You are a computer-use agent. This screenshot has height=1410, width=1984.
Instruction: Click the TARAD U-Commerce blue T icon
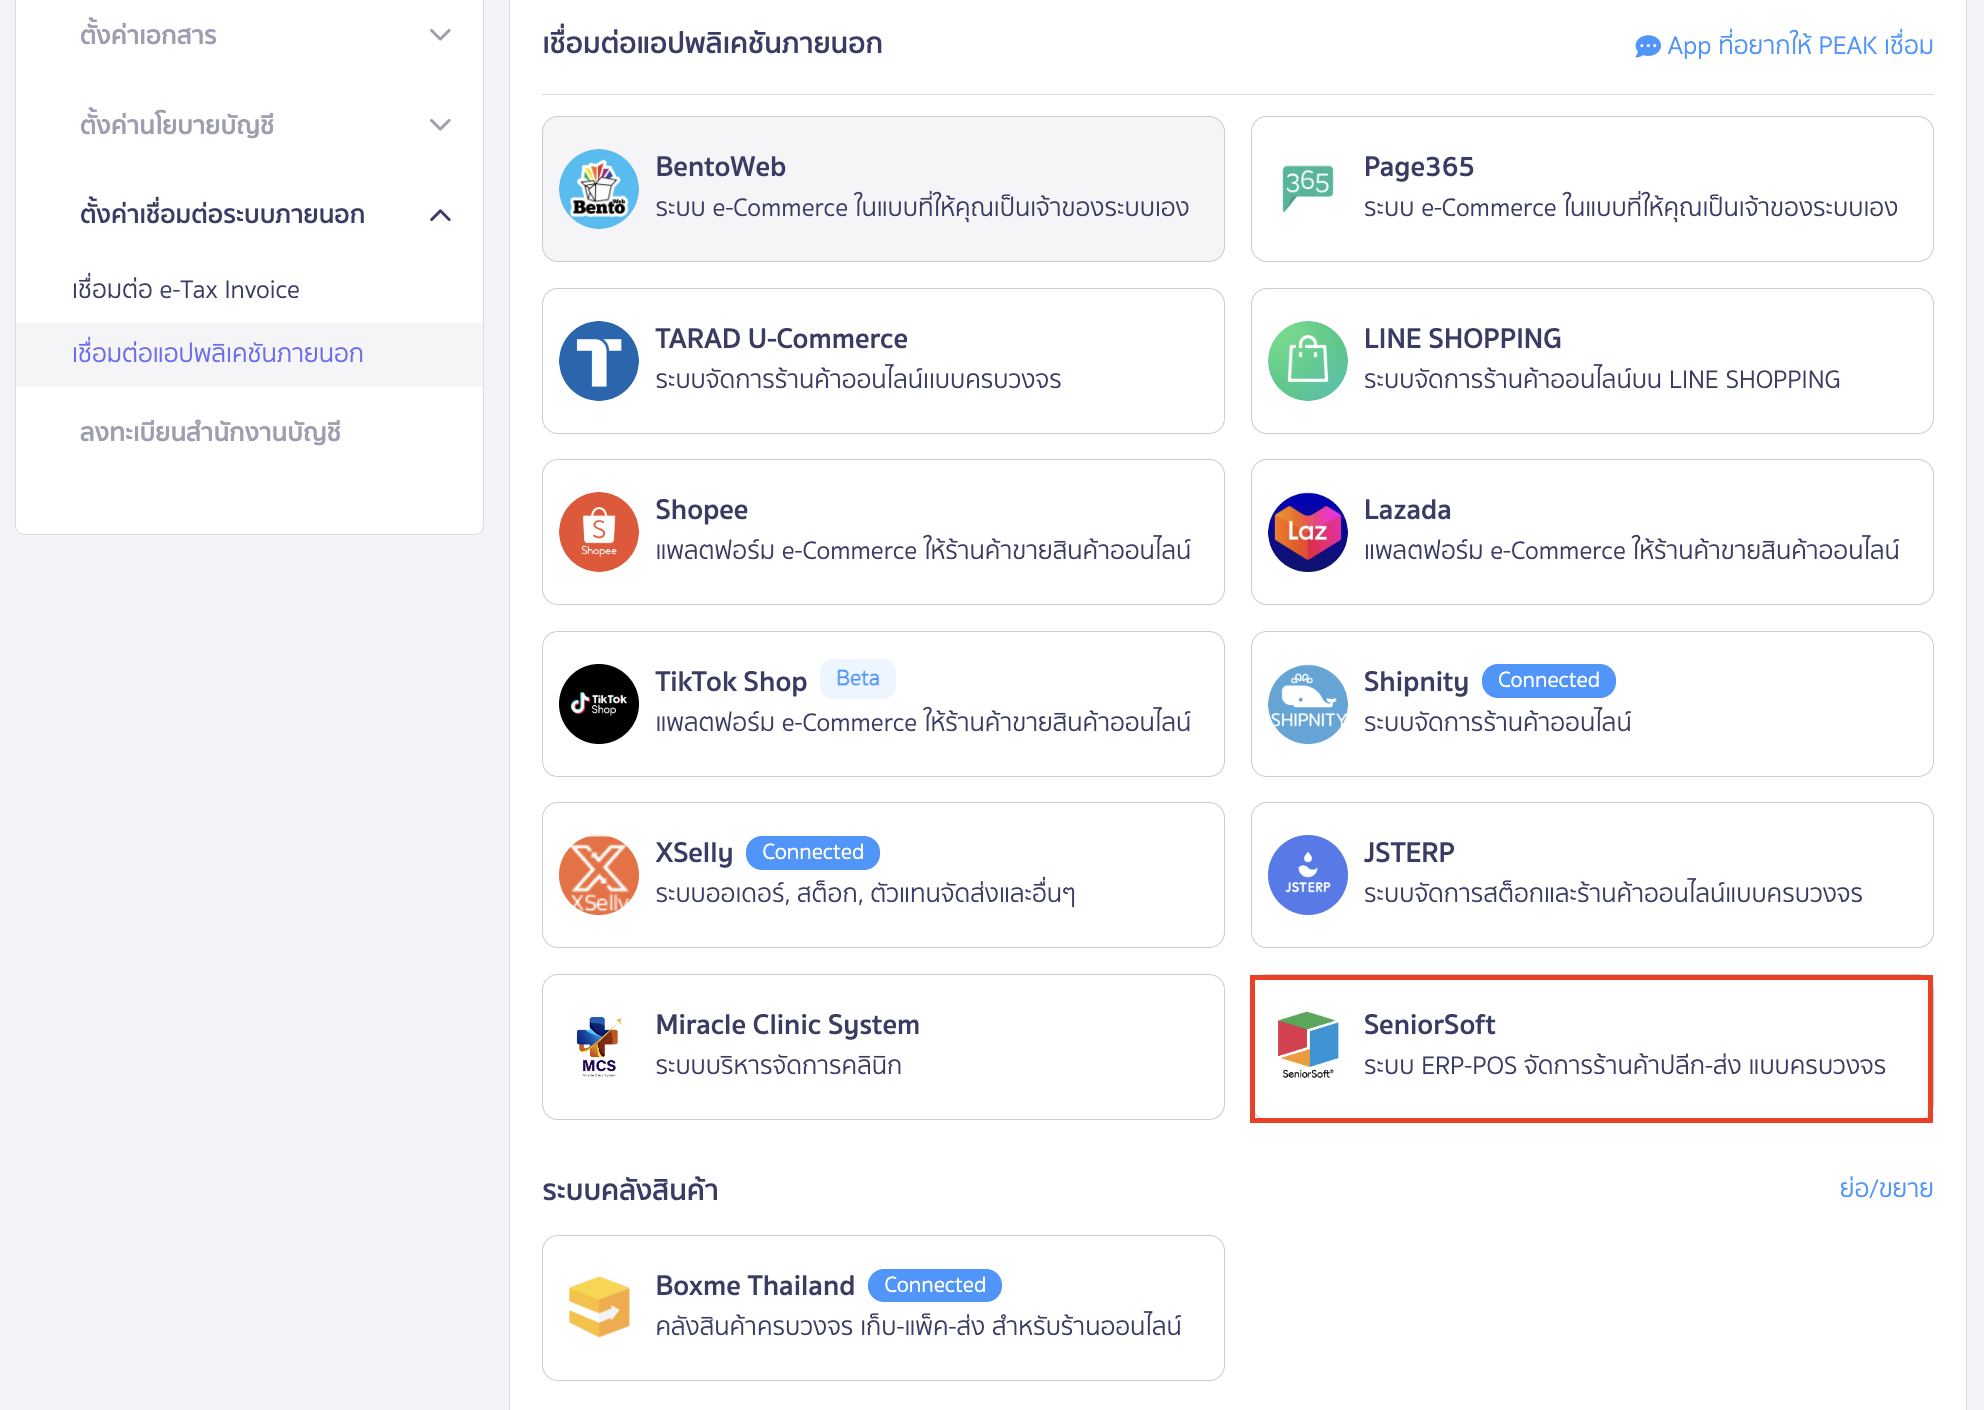598,361
